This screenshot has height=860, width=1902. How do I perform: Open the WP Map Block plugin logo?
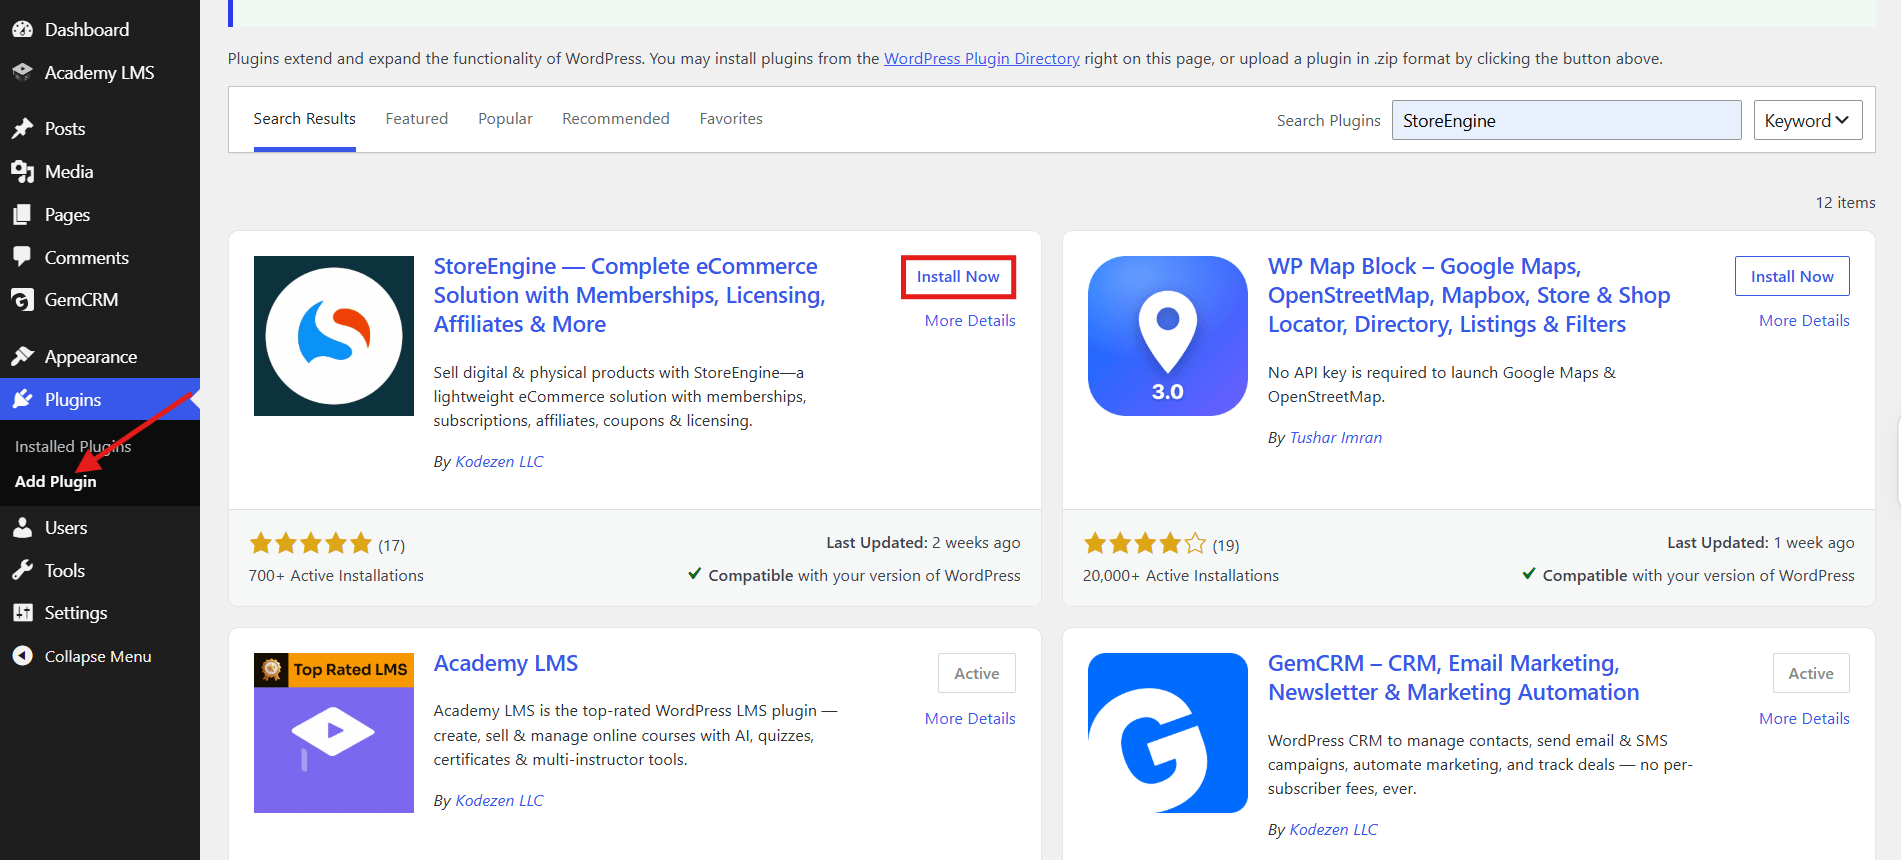pyautogui.click(x=1168, y=336)
